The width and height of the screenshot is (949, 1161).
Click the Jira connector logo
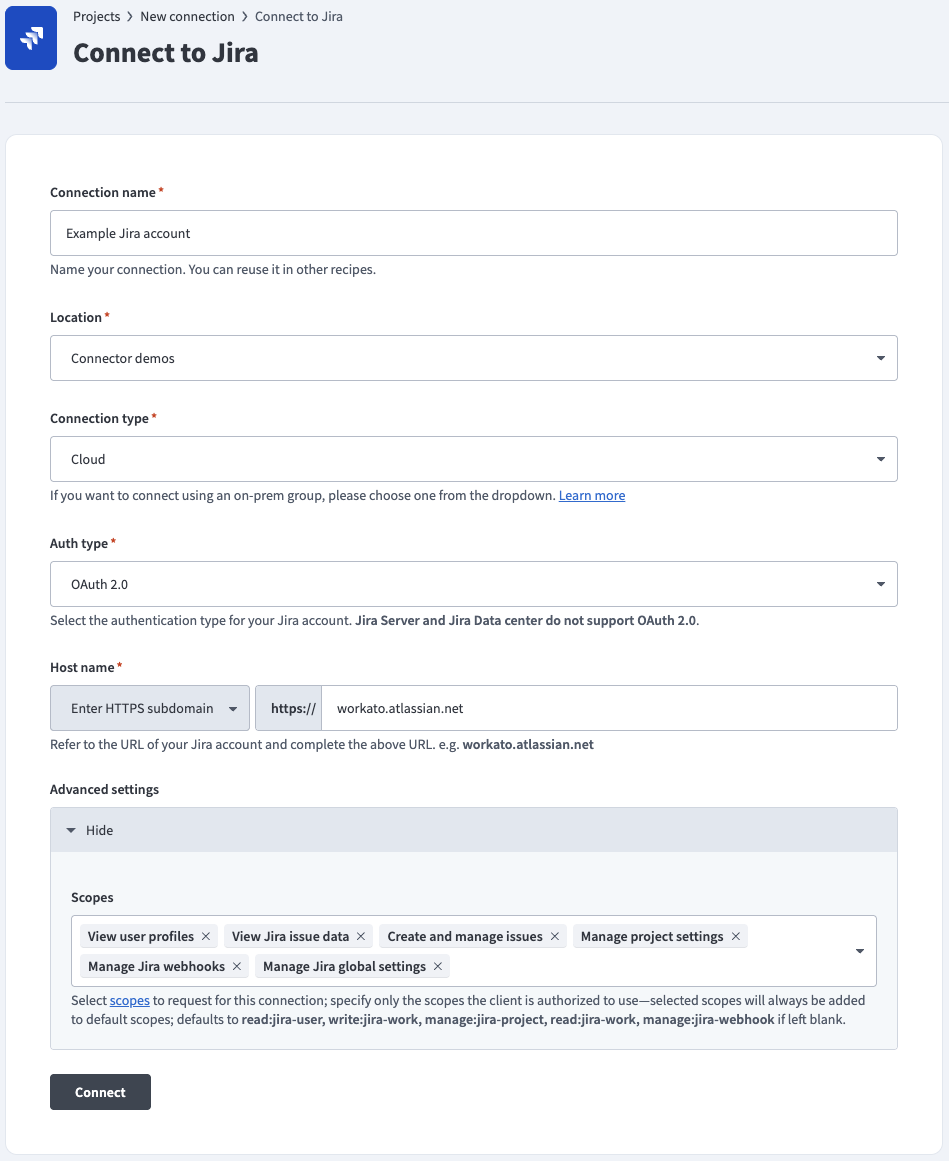[x=31, y=37]
